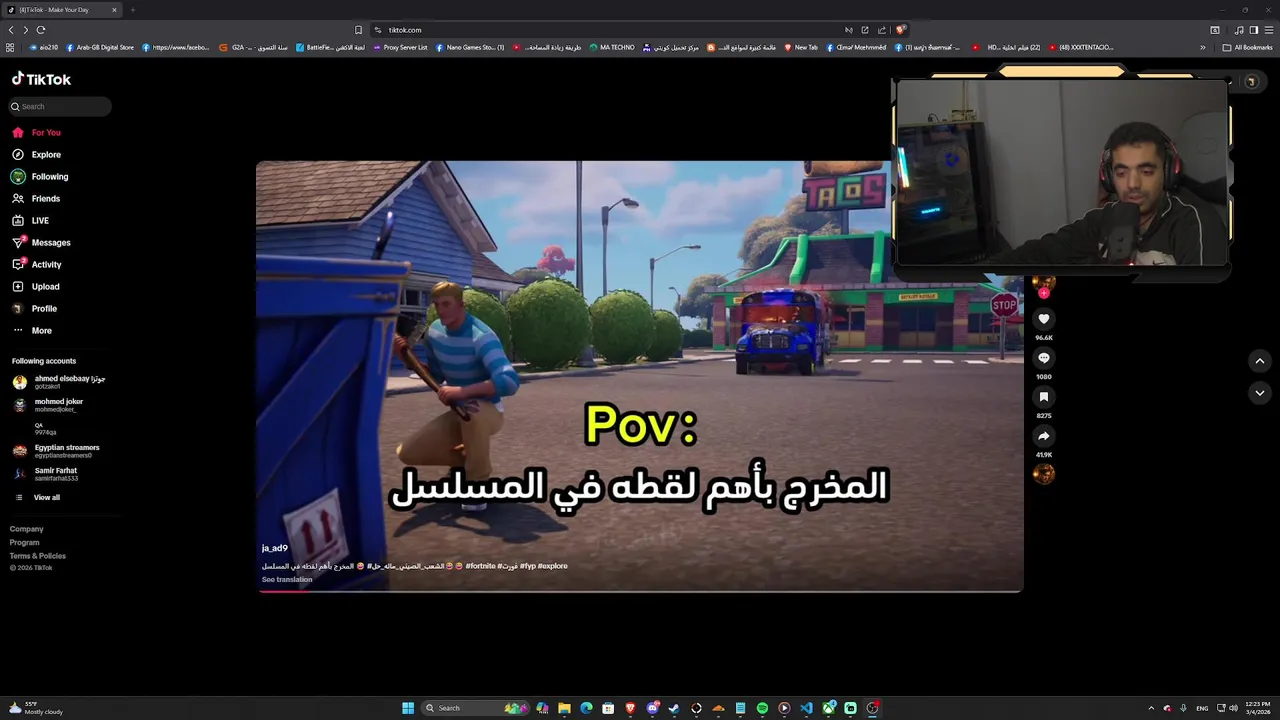Image resolution: width=1280 pixels, height=720 pixels.
Task: Open ahmed elsebaay followed account
Action: tap(60, 382)
